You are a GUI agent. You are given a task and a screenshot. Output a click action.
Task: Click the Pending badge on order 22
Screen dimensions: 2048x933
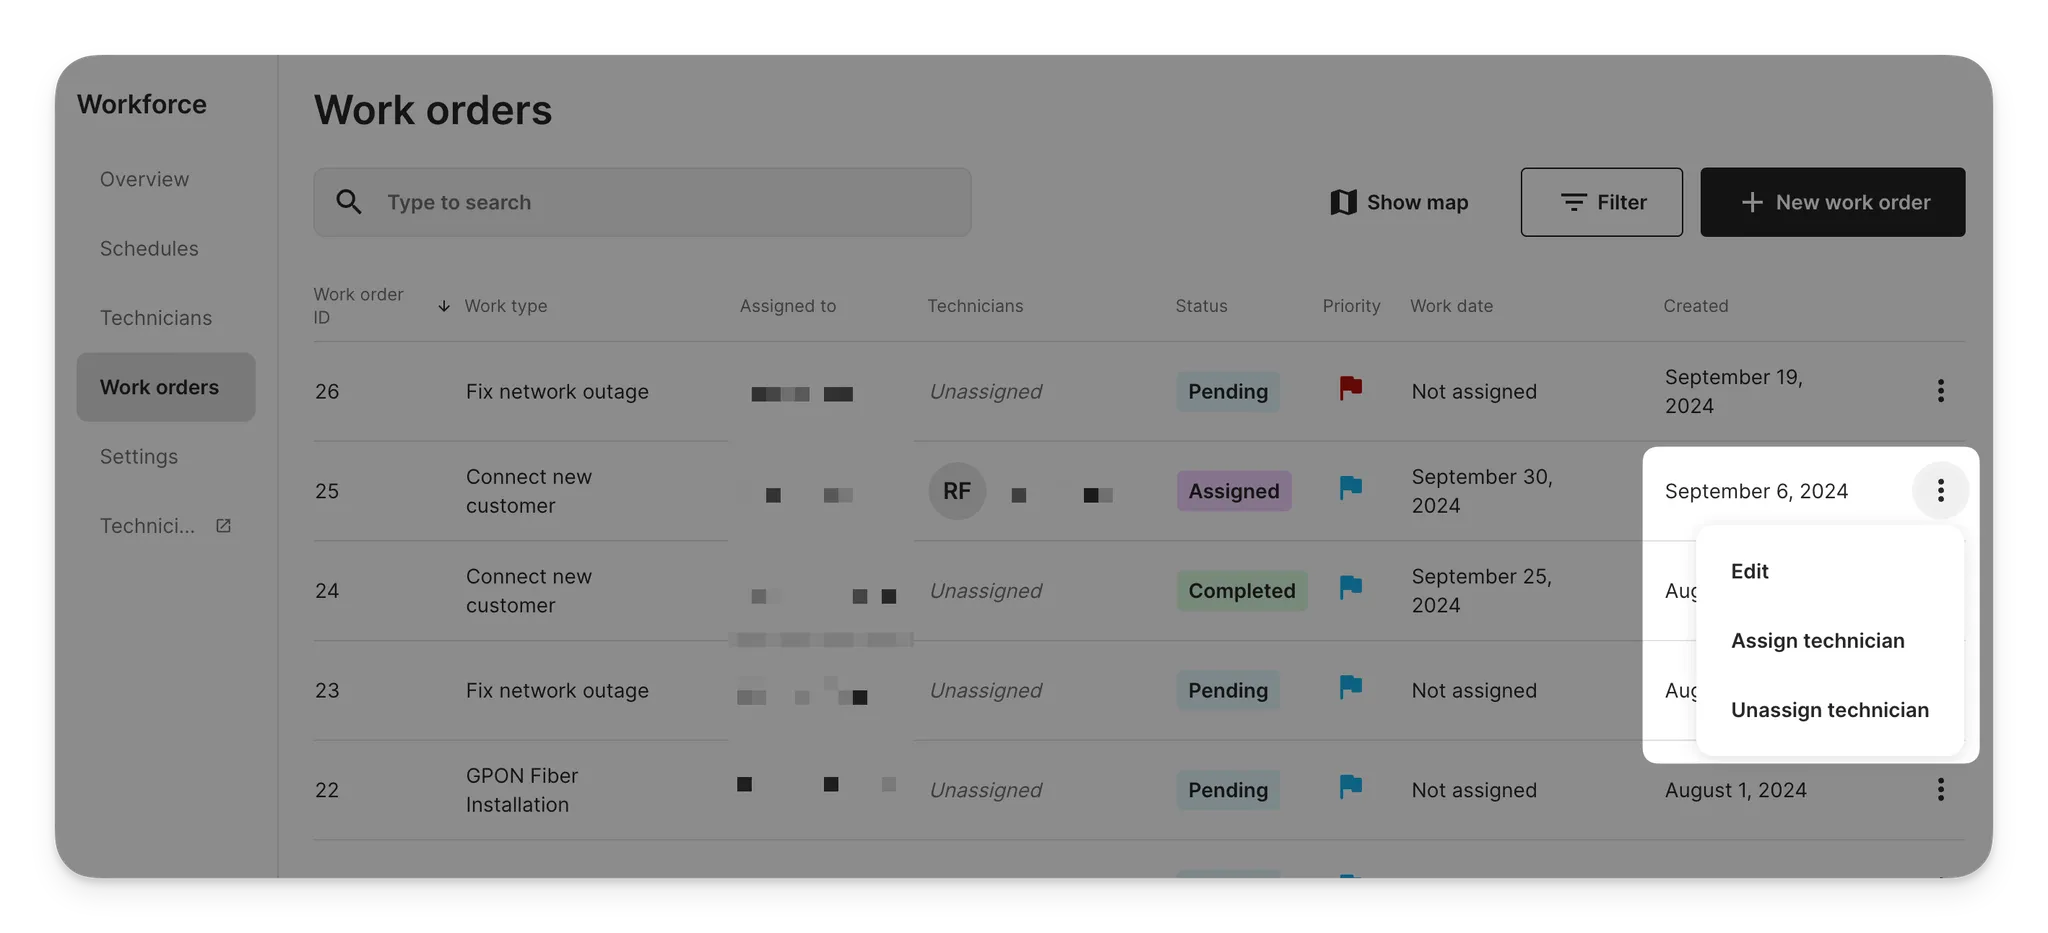pyautogui.click(x=1228, y=790)
